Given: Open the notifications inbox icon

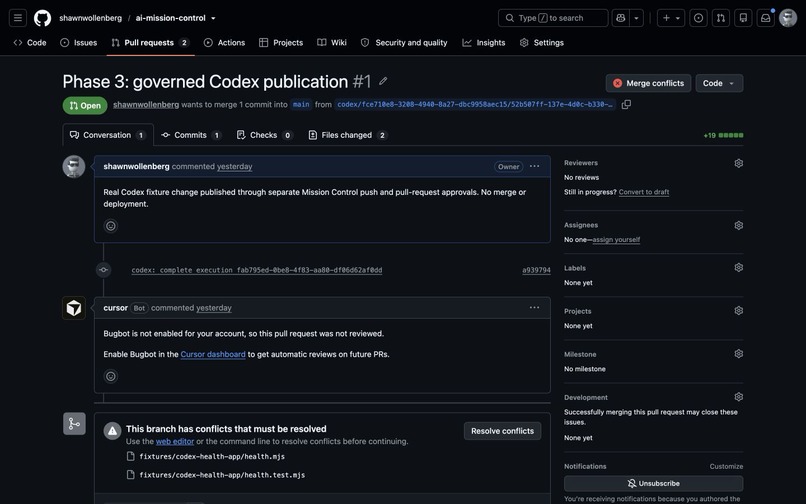Looking at the screenshot, I should [x=765, y=18].
